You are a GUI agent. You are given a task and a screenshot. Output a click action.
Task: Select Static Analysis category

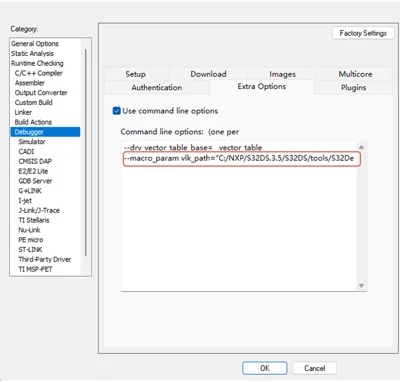32,53
